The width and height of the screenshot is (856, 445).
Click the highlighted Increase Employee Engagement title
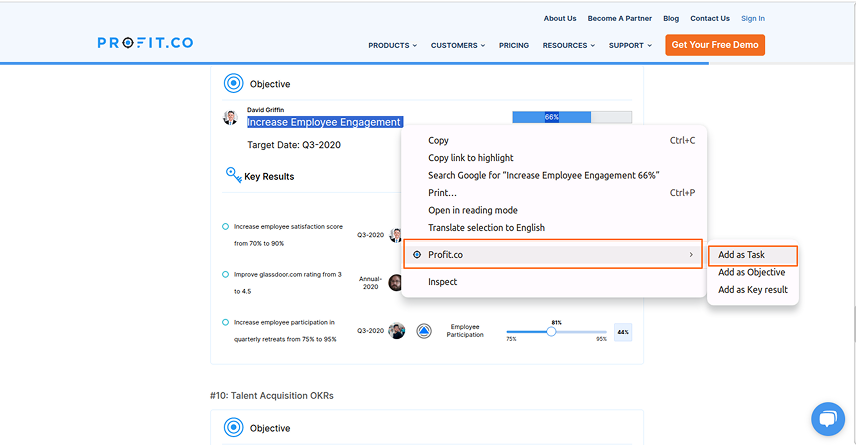click(x=324, y=122)
